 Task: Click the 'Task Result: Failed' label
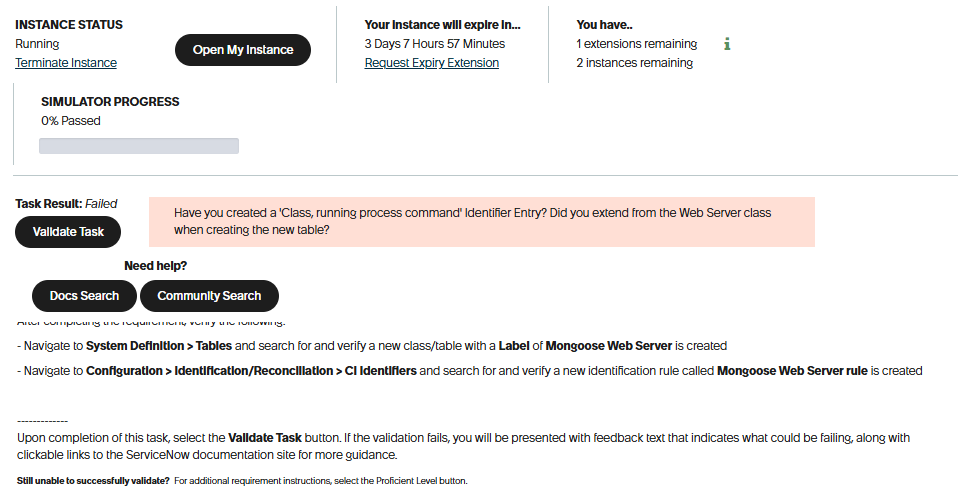pyautogui.click(x=66, y=204)
